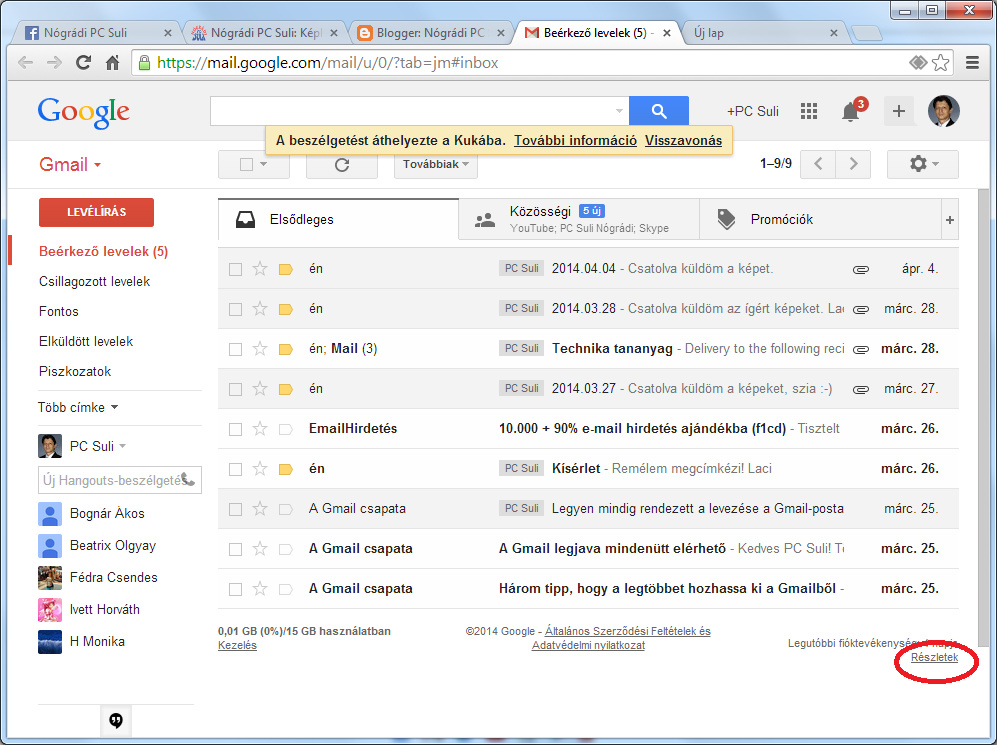
Task: Add a new inbox tab with the plus
Action: click(950, 220)
